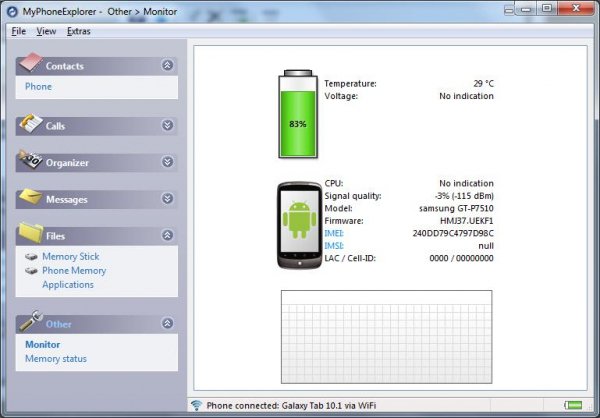Open the Applications link
This screenshot has height=418, width=600.
click(68, 285)
